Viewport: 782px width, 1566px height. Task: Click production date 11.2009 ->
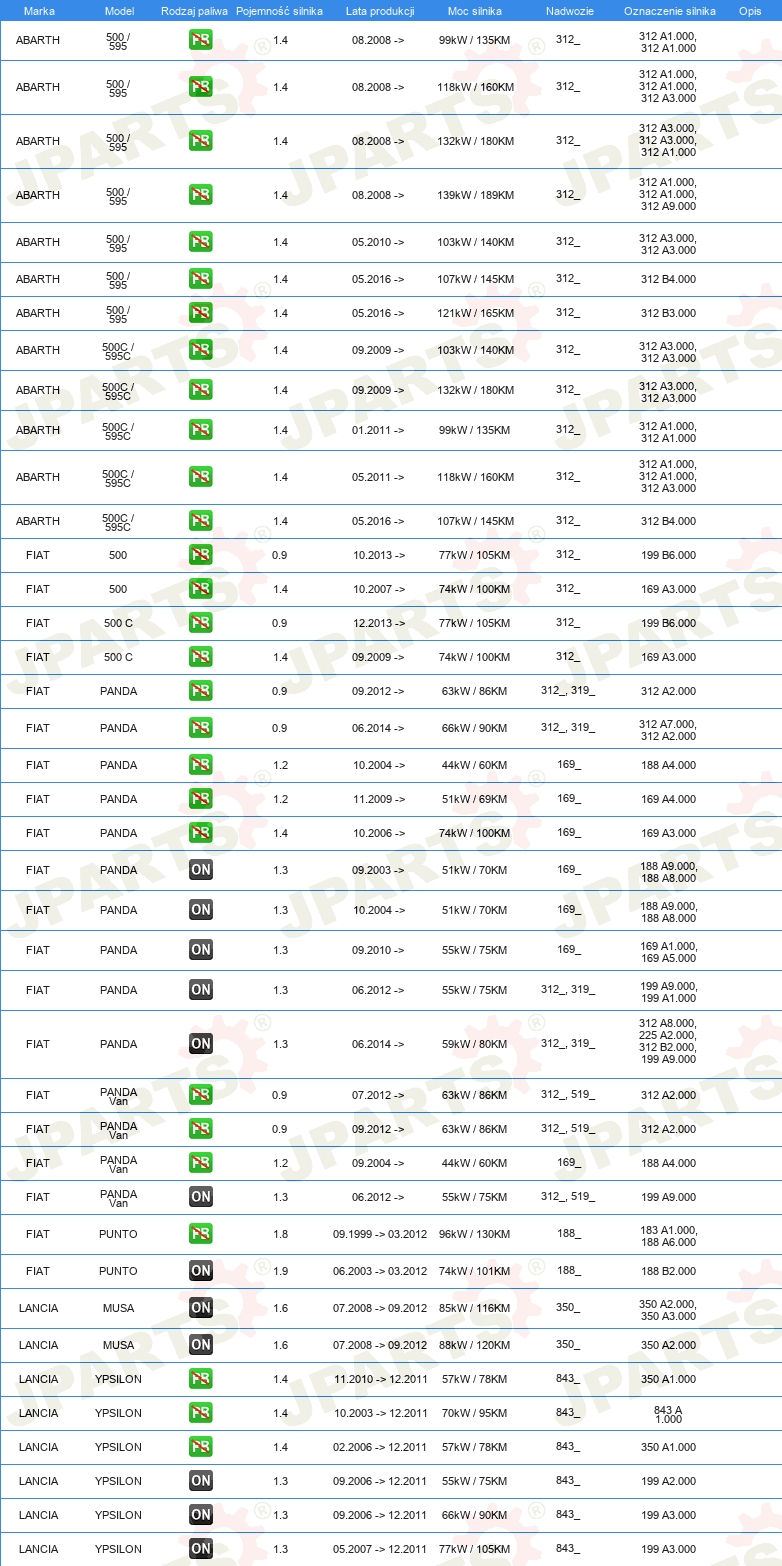pos(378,799)
